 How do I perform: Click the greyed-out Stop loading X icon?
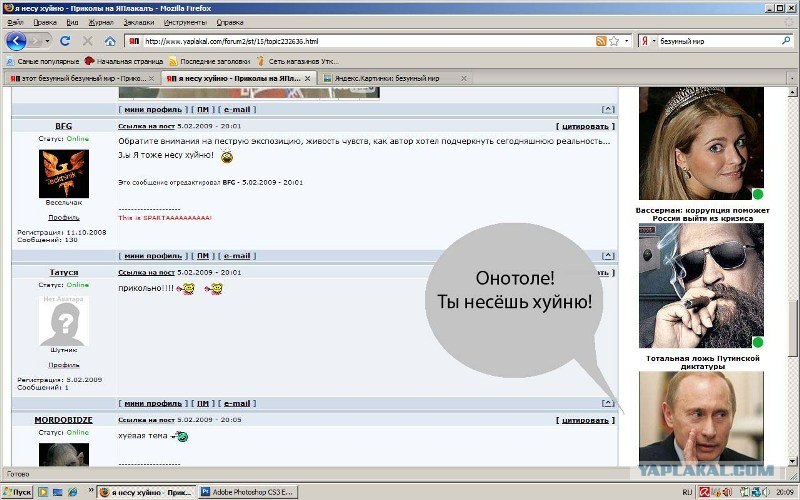click(x=88, y=41)
